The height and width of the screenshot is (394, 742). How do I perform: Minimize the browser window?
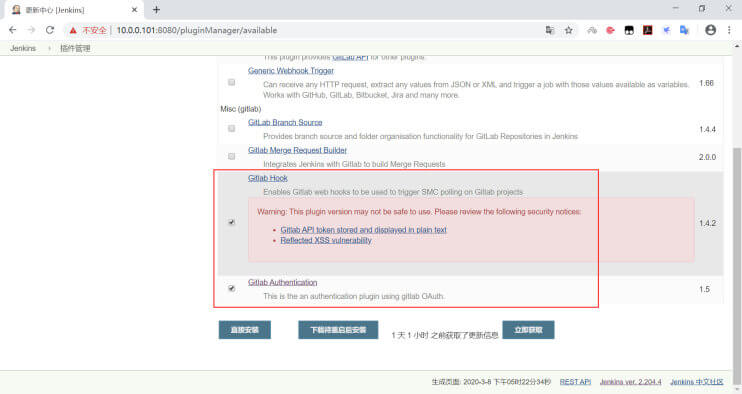[675, 9]
